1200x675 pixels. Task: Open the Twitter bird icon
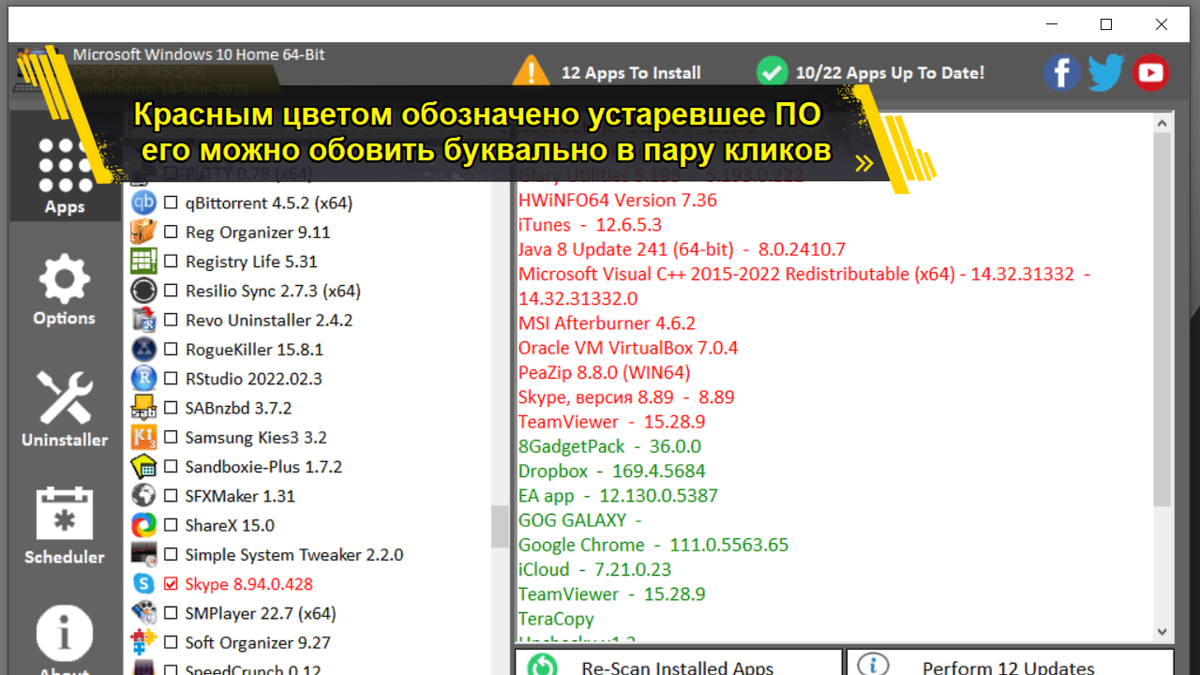(x=1106, y=72)
